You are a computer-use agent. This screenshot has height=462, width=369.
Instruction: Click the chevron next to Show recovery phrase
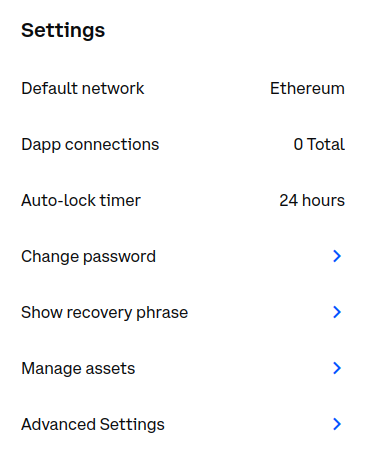[337, 312]
